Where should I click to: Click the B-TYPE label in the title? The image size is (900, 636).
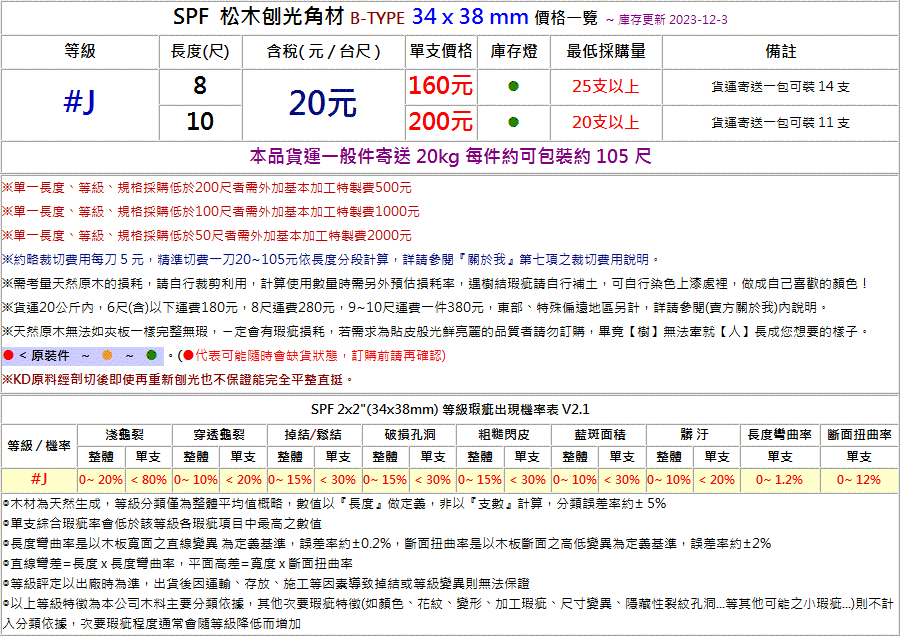377,18
